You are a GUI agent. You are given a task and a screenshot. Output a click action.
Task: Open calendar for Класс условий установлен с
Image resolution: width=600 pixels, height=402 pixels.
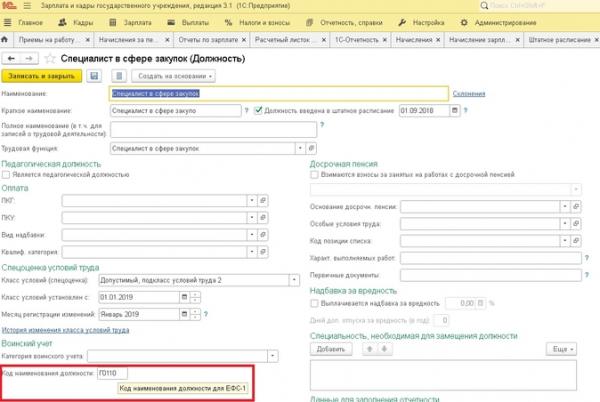pyautogui.click(x=184, y=297)
